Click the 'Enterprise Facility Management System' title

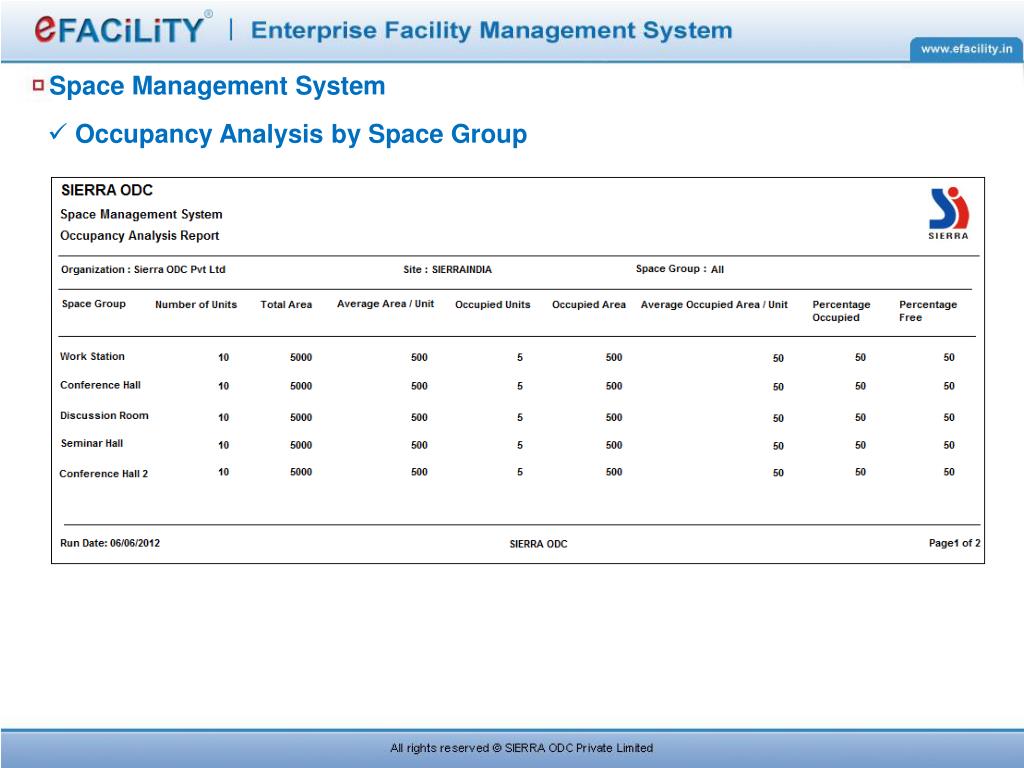point(491,30)
